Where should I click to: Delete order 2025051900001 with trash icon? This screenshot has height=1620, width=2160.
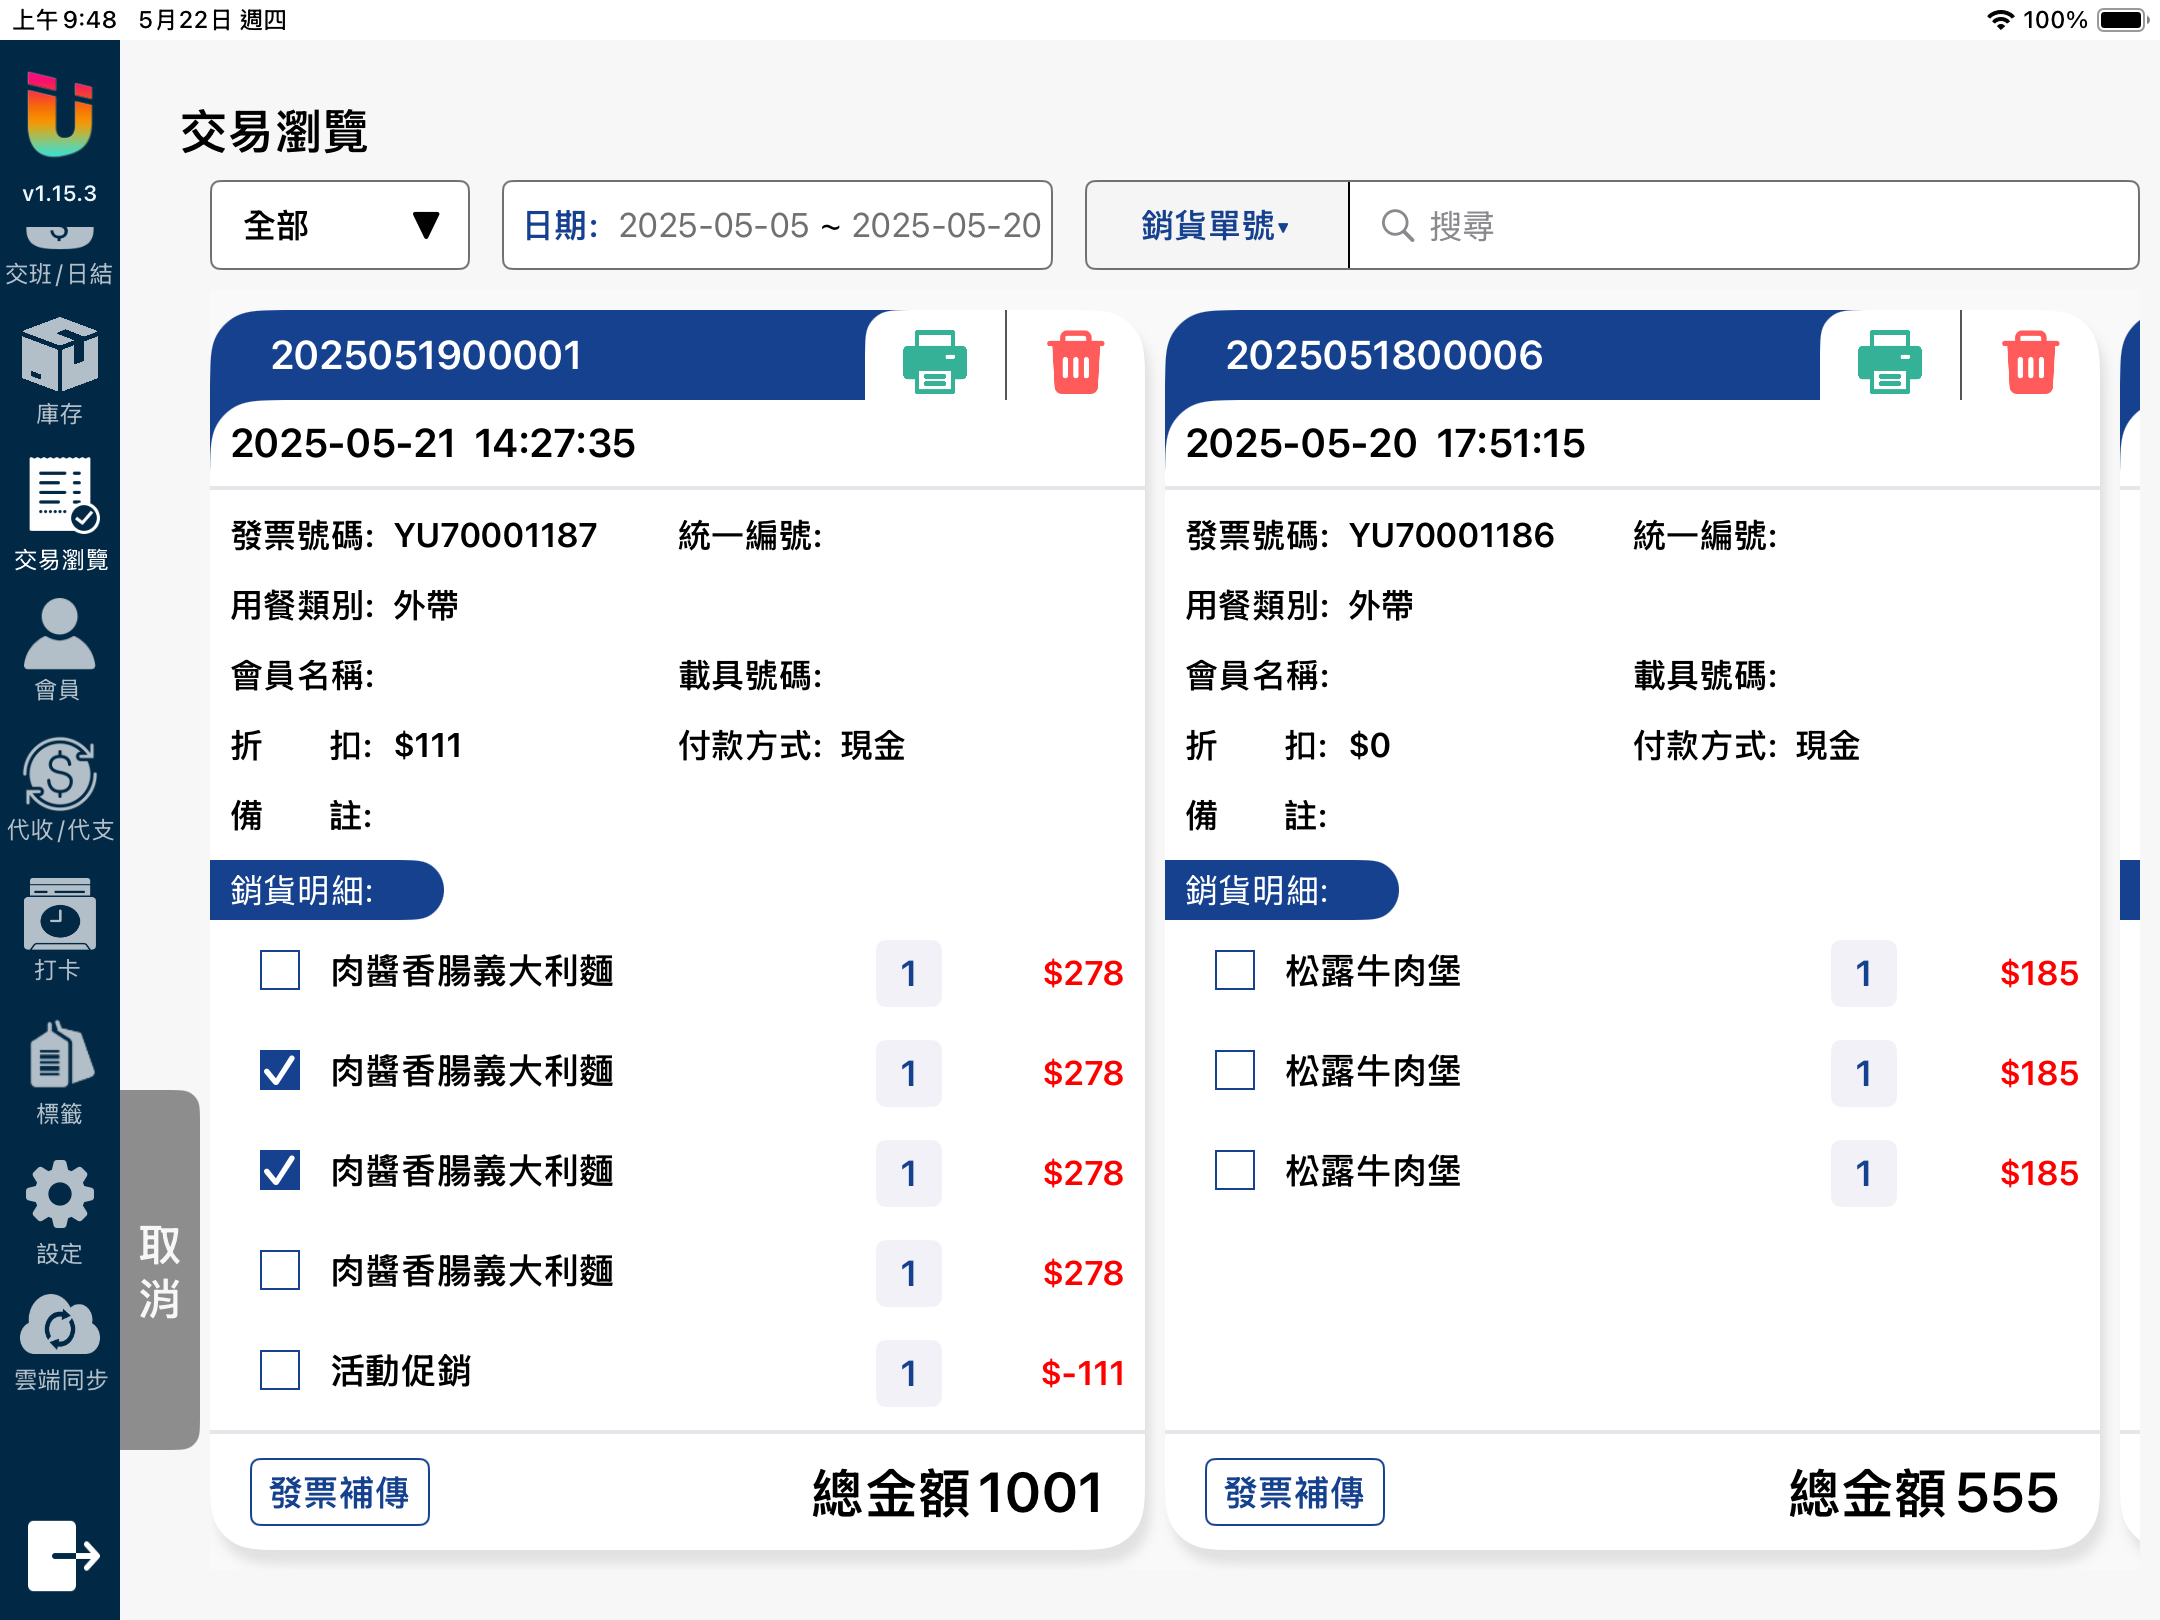[1075, 361]
